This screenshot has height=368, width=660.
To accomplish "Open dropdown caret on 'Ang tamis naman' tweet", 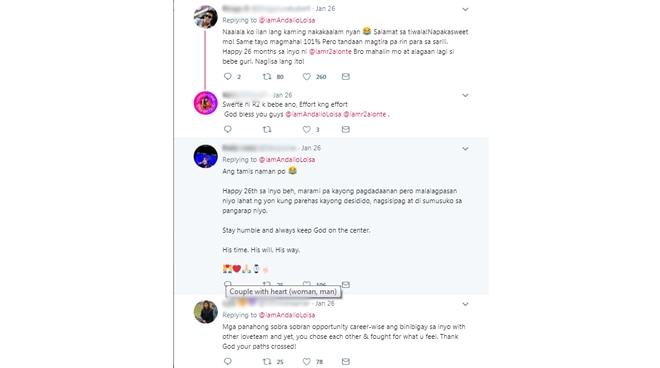I will coord(465,149).
